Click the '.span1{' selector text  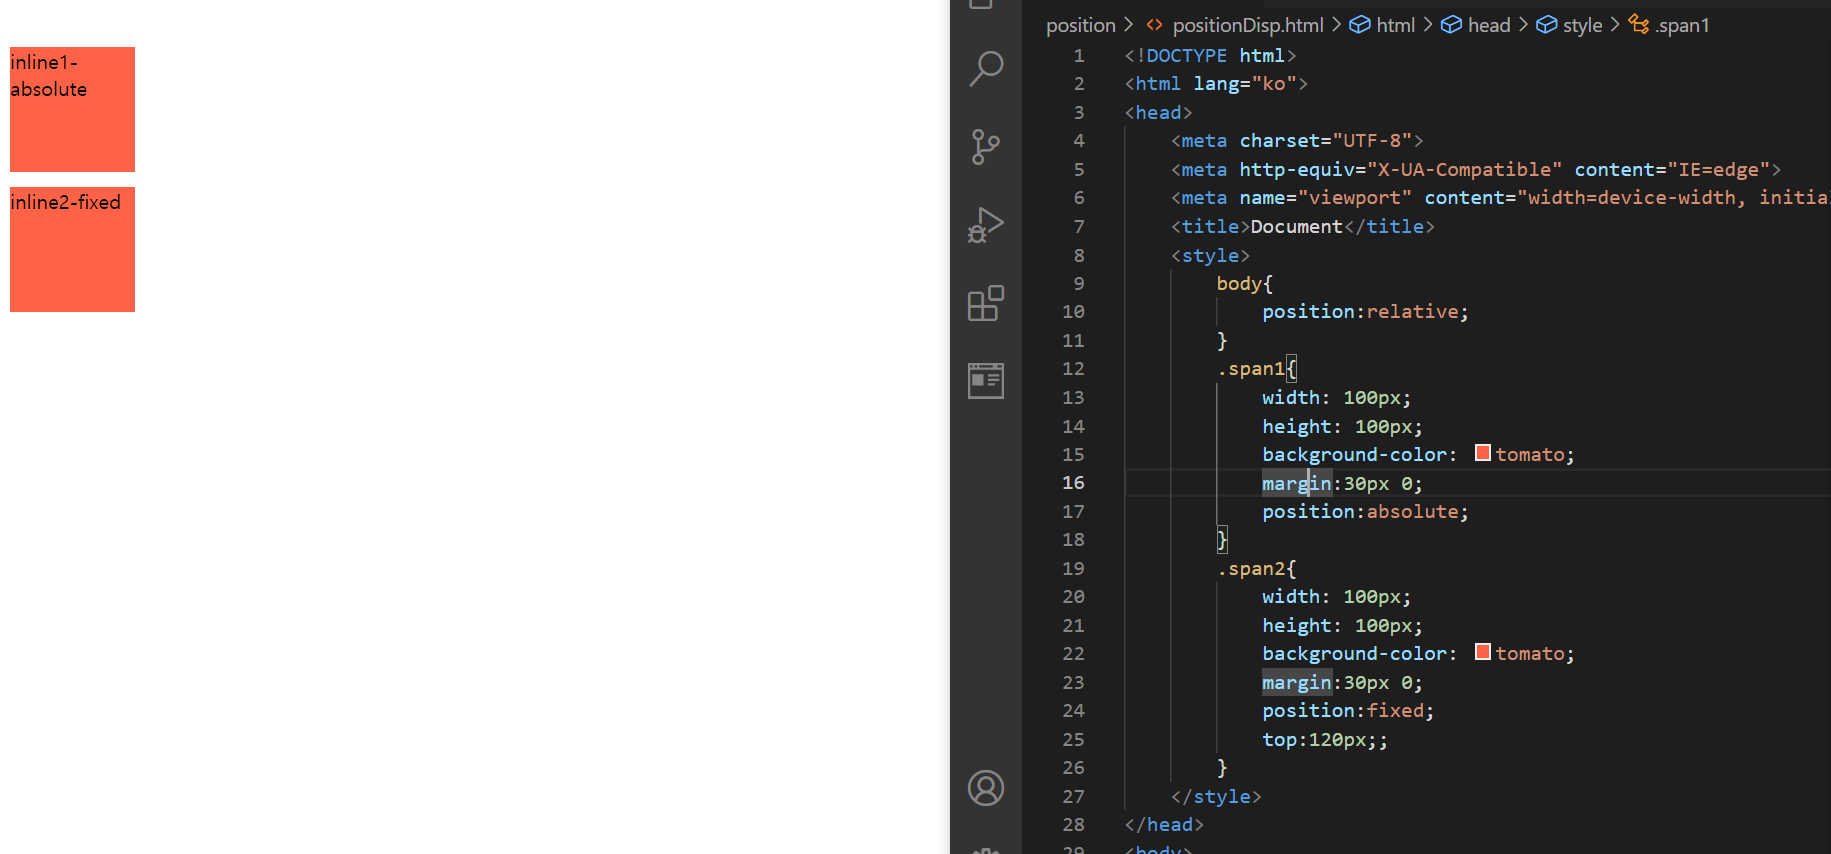[x=1257, y=369]
